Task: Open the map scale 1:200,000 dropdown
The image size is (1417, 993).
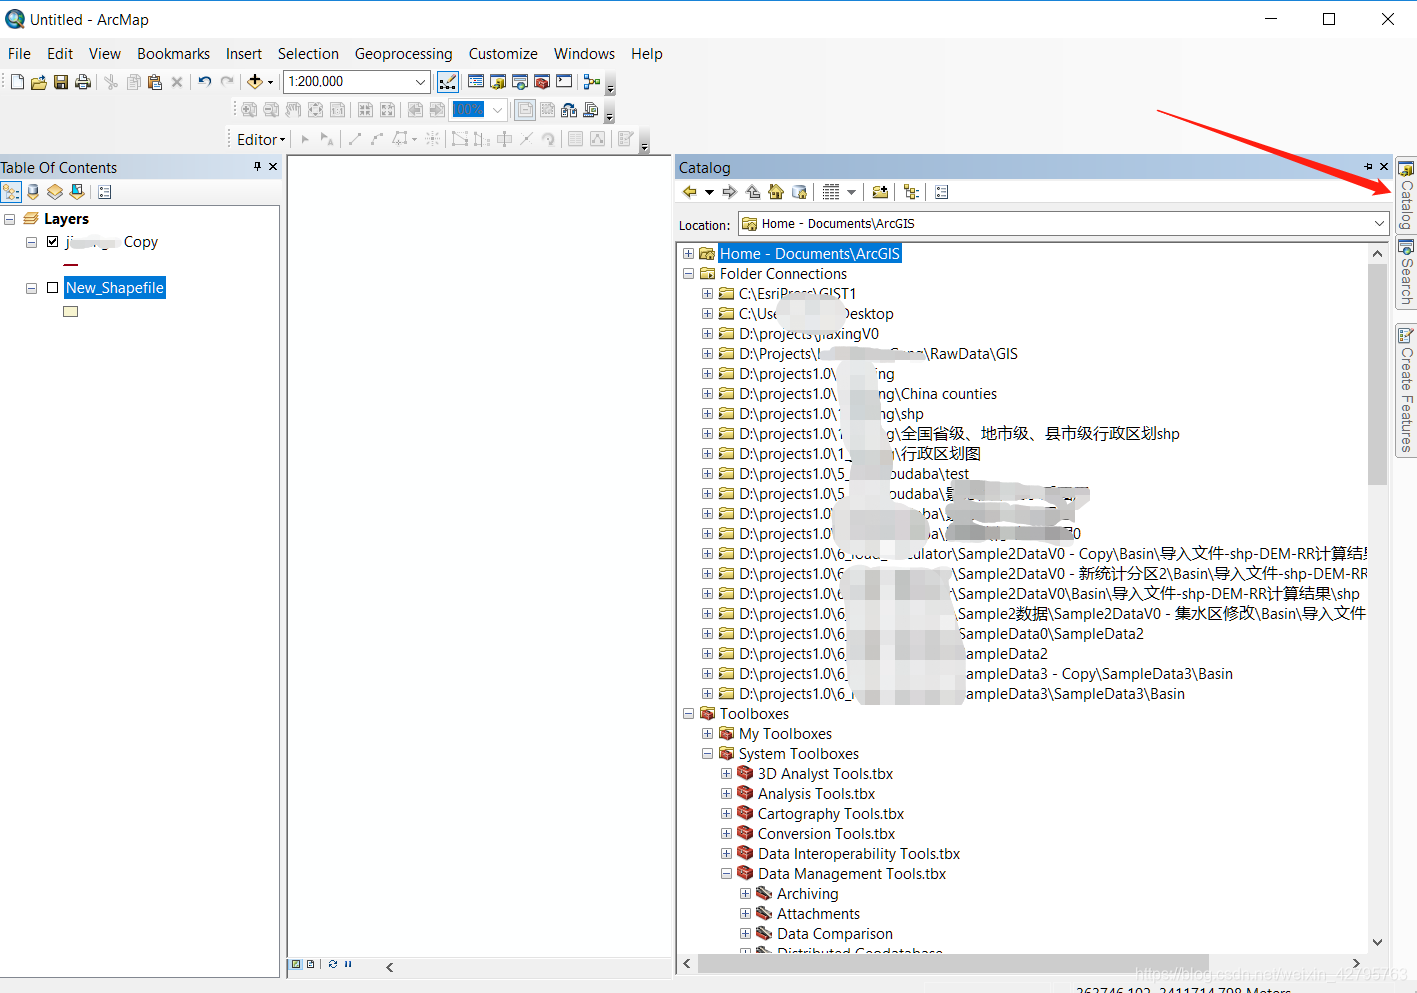Action: tap(420, 82)
